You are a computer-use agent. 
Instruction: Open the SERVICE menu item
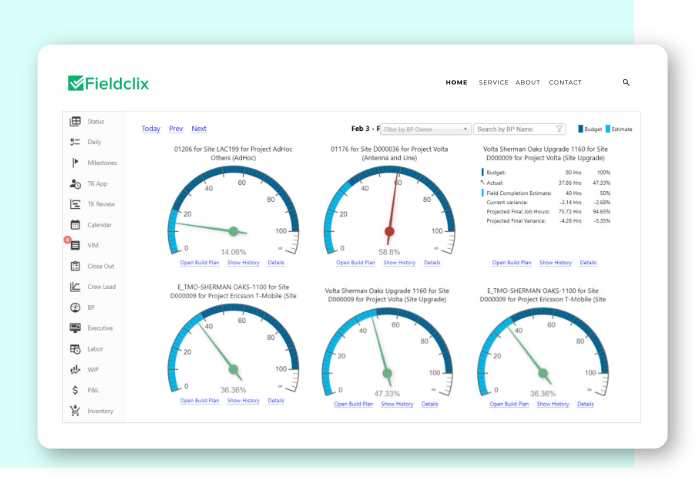[x=494, y=83]
